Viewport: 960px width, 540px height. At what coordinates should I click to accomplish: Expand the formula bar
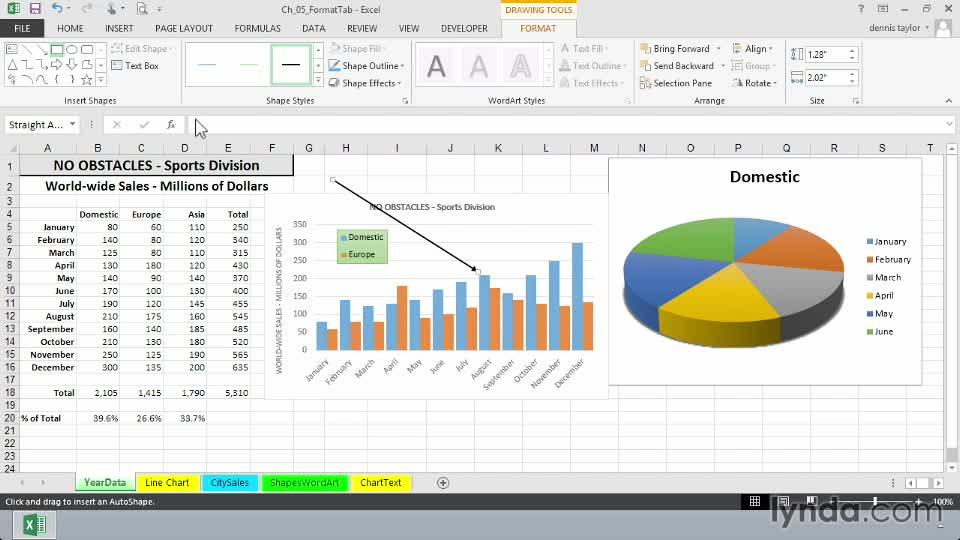click(x=950, y=124)
